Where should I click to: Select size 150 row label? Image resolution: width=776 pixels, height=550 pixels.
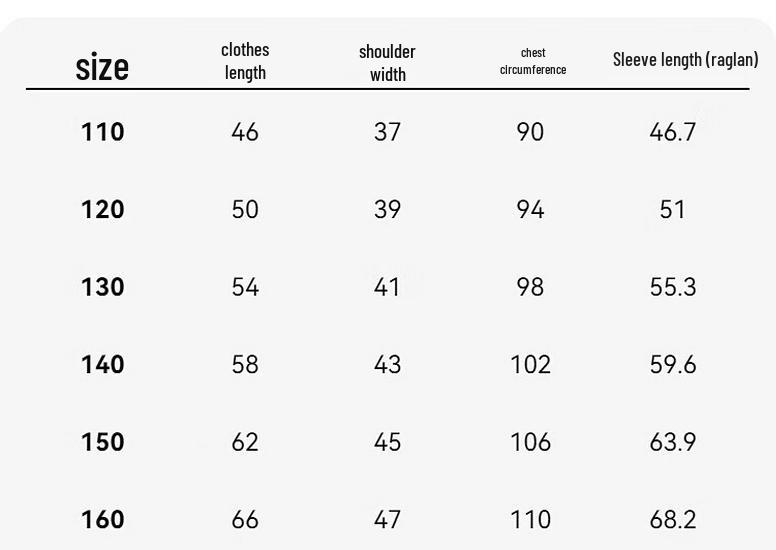102,442
